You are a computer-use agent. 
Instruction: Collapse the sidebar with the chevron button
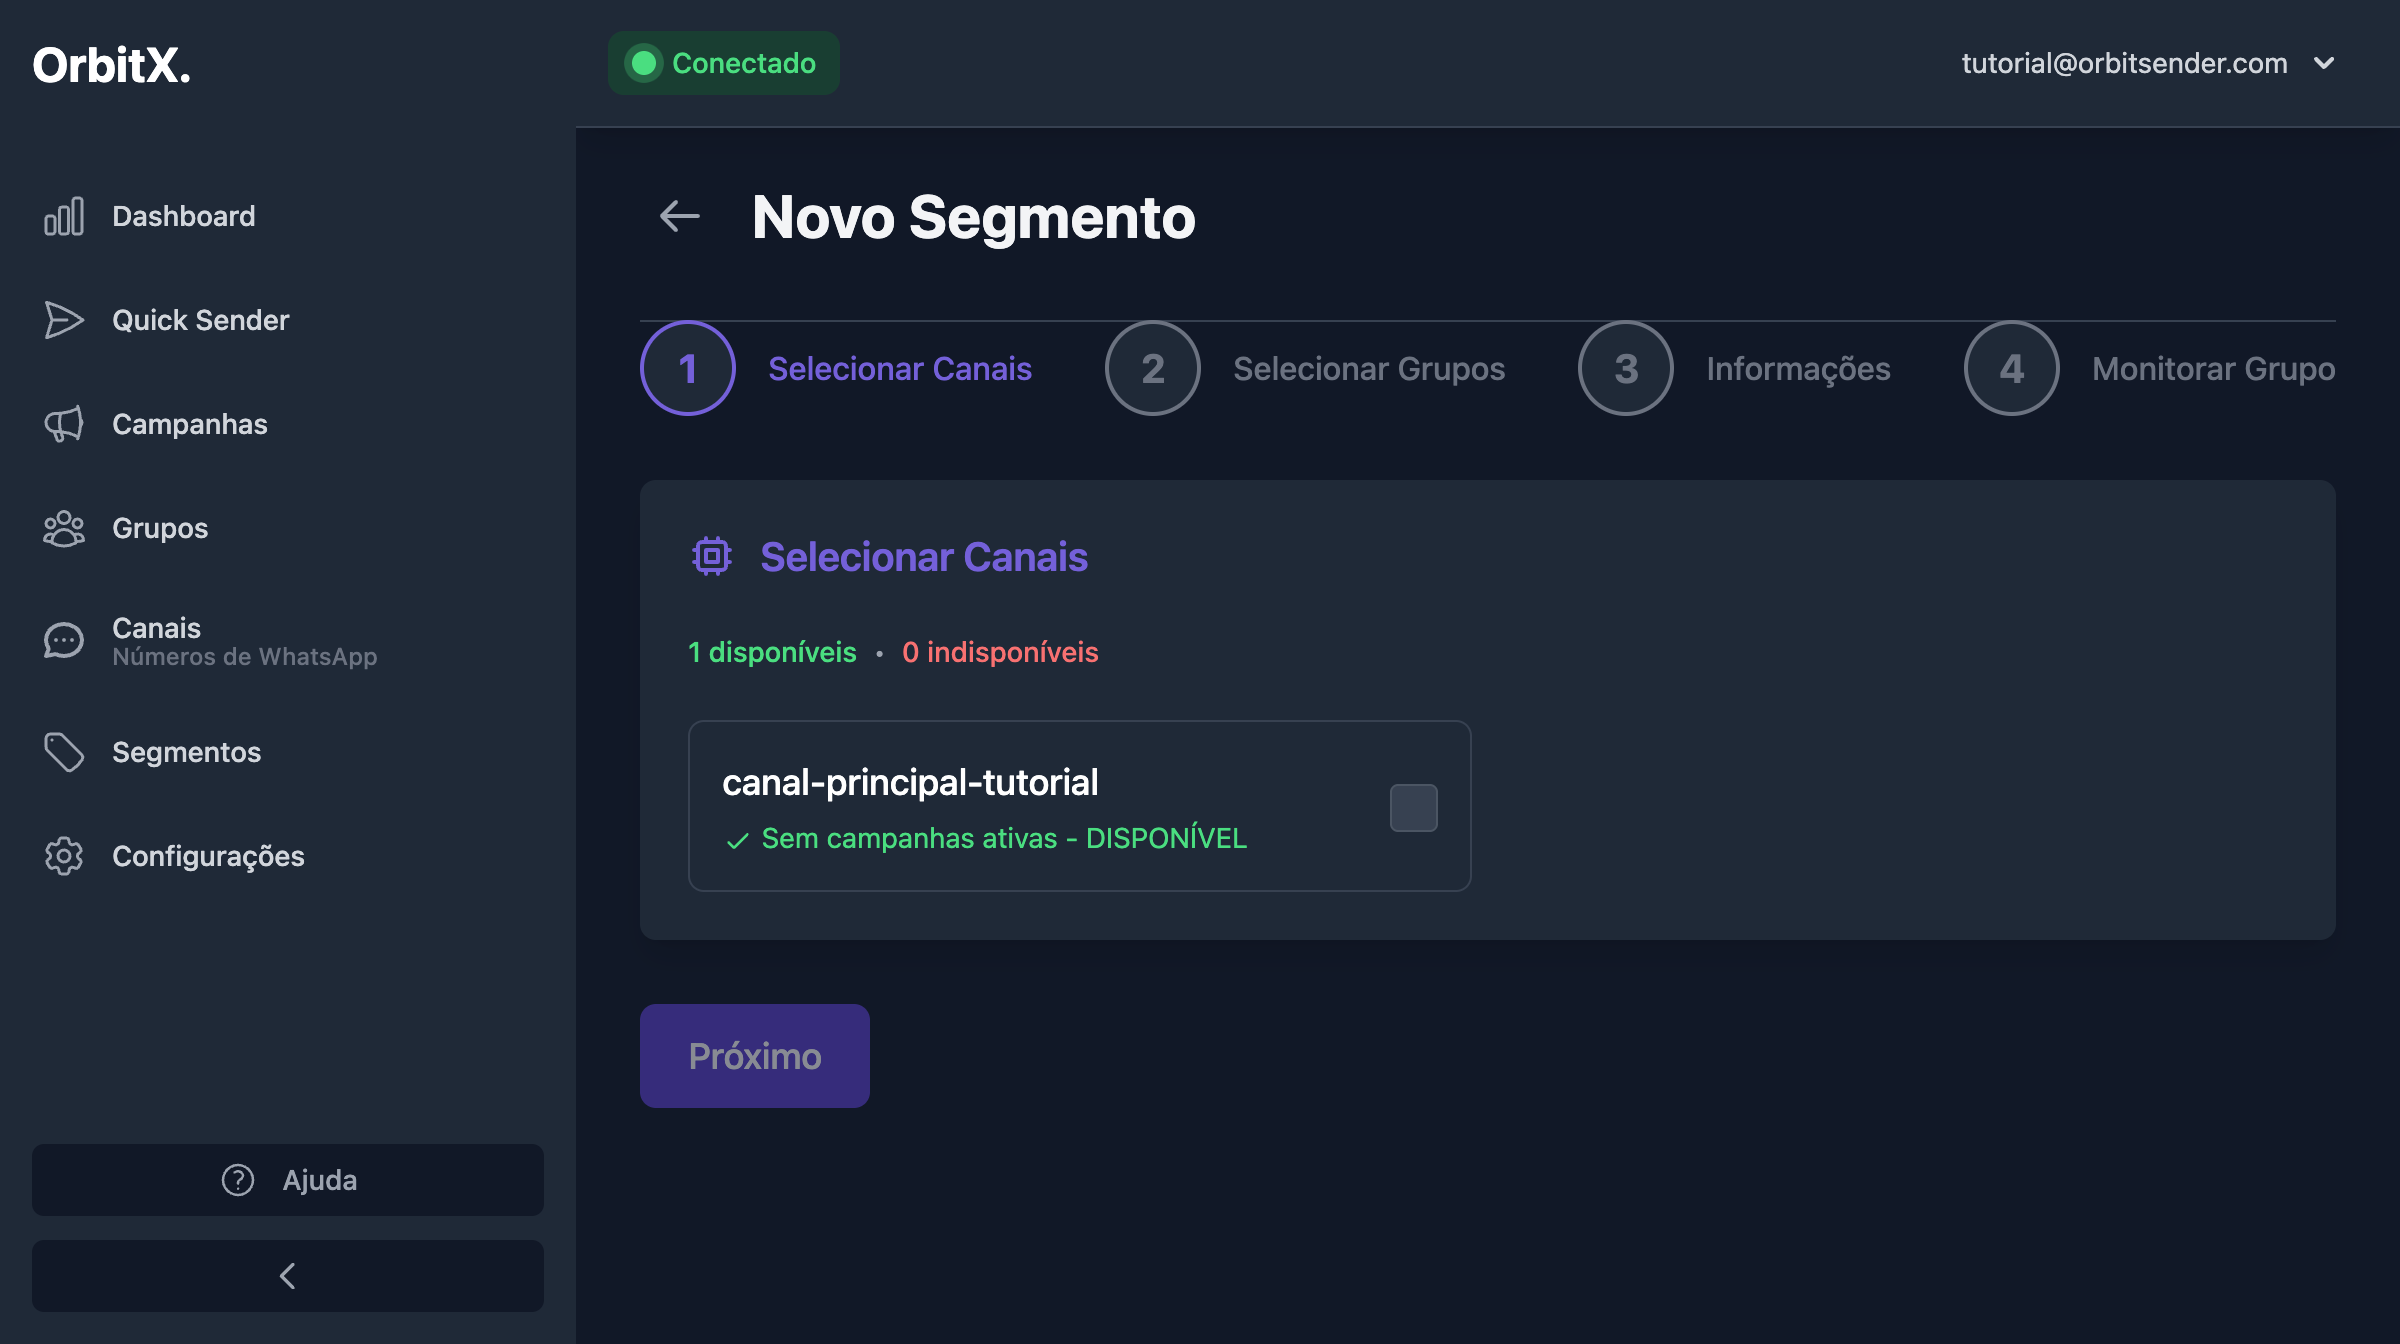coord(287,1275)
